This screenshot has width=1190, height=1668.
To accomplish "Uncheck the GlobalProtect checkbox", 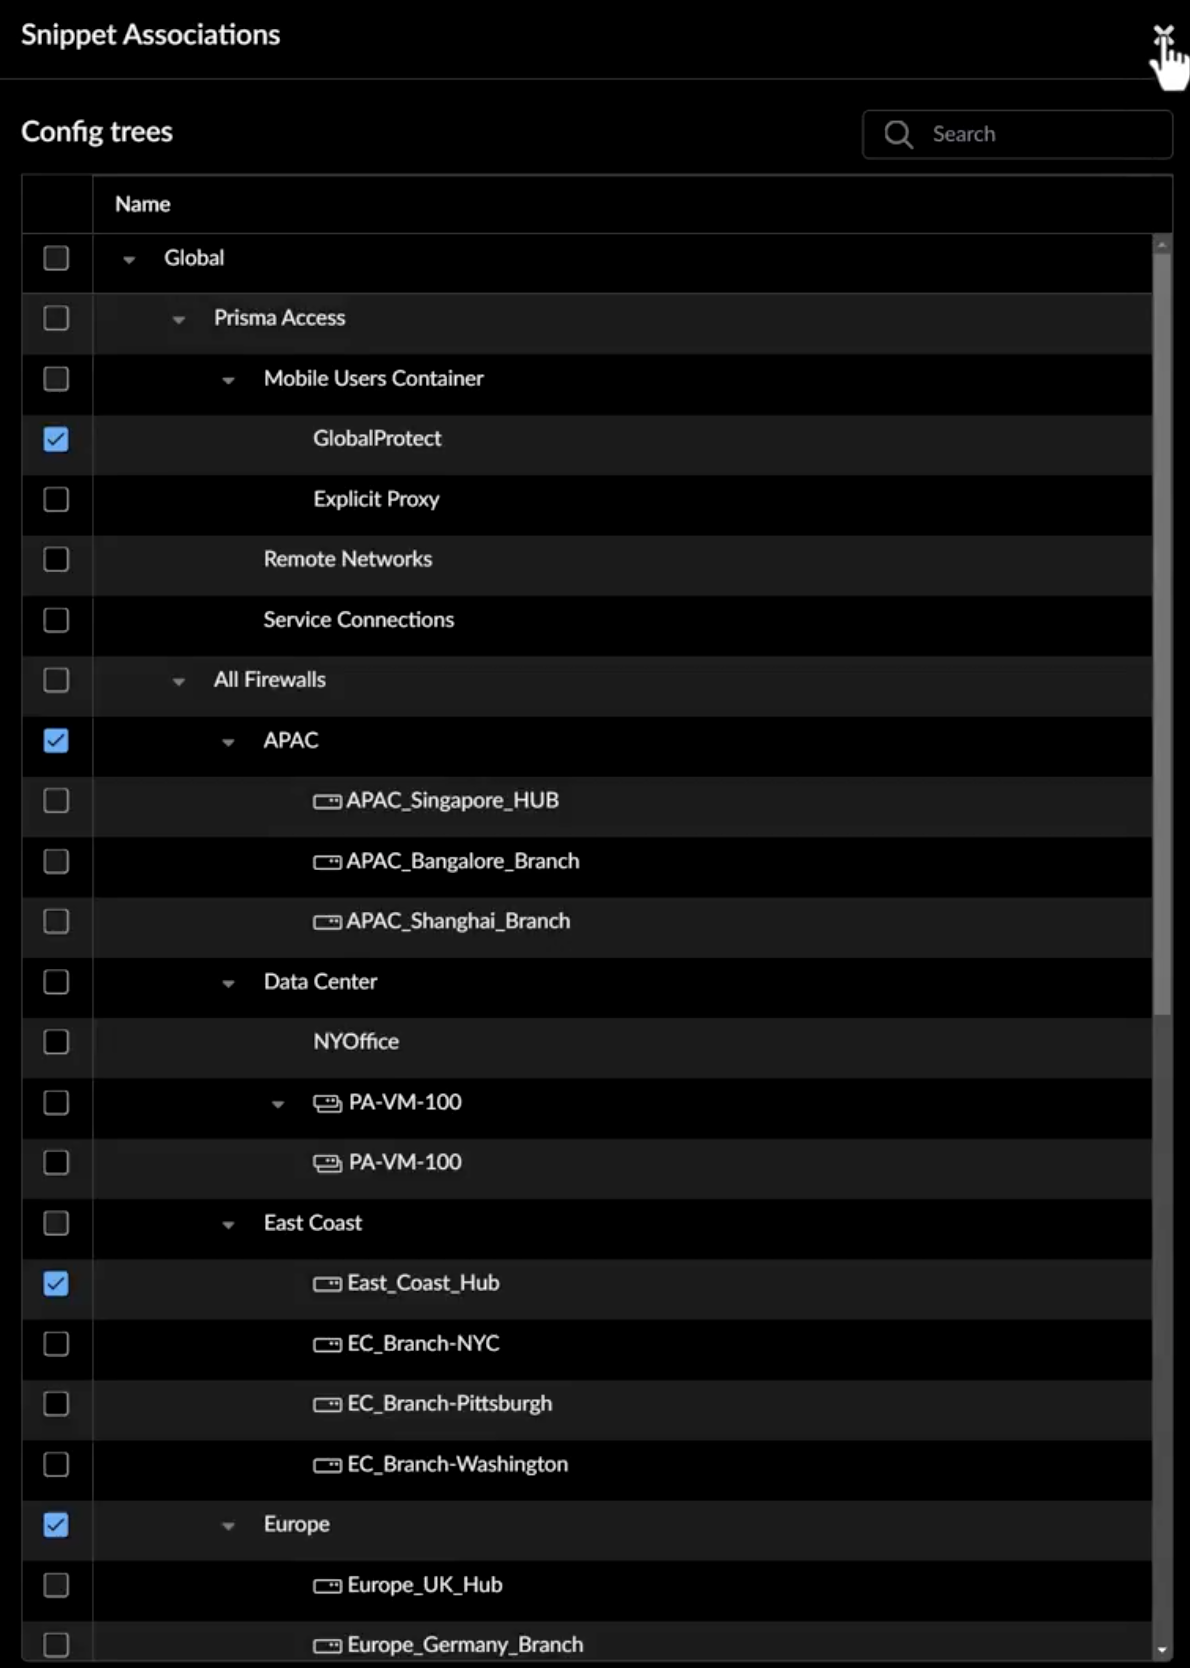I will (56, 439).
